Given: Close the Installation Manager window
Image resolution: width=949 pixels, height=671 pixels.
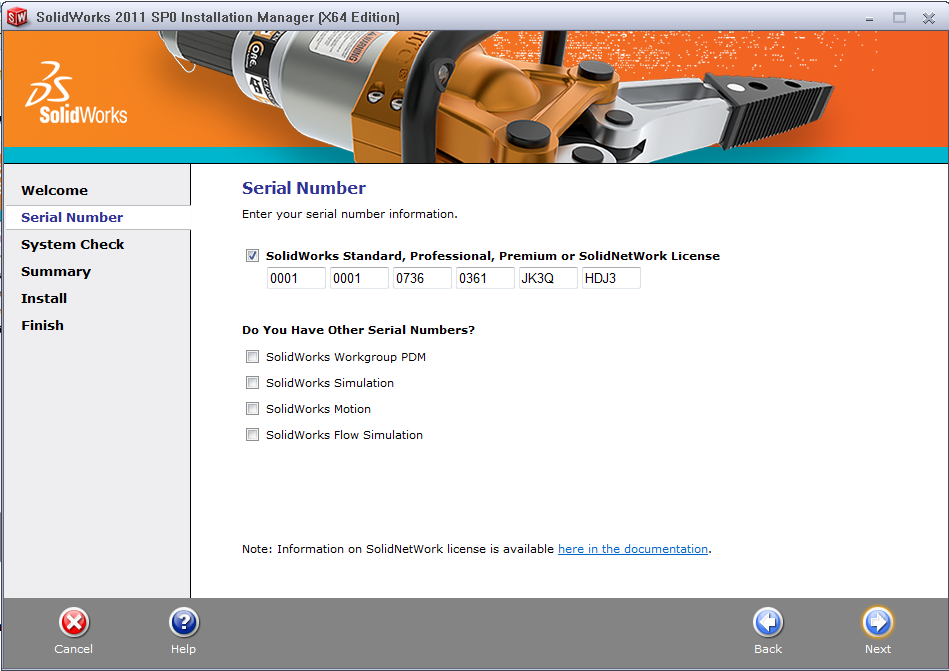Looking at the screenshot, I should pos(929,18).
